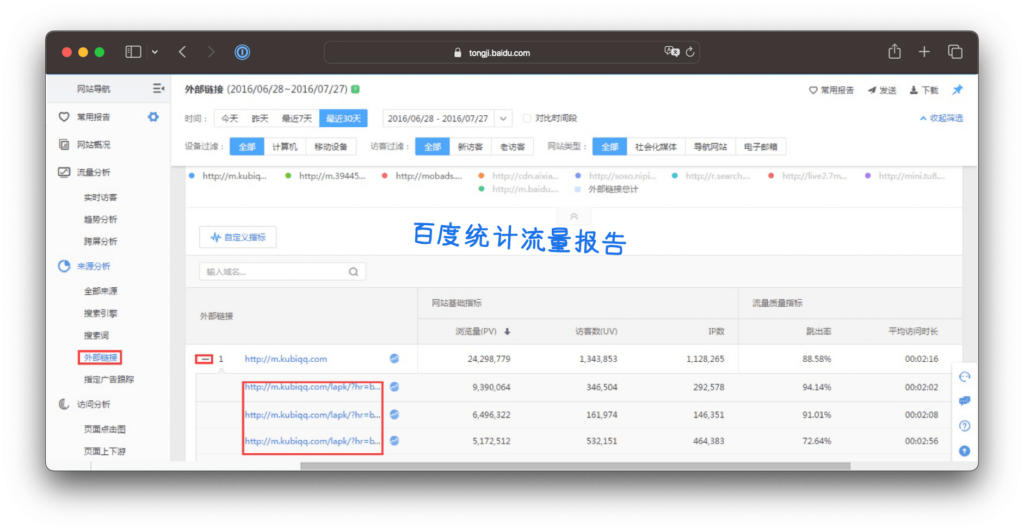Open 趋势分析 report
The image size is (1024, 531).
101,219
